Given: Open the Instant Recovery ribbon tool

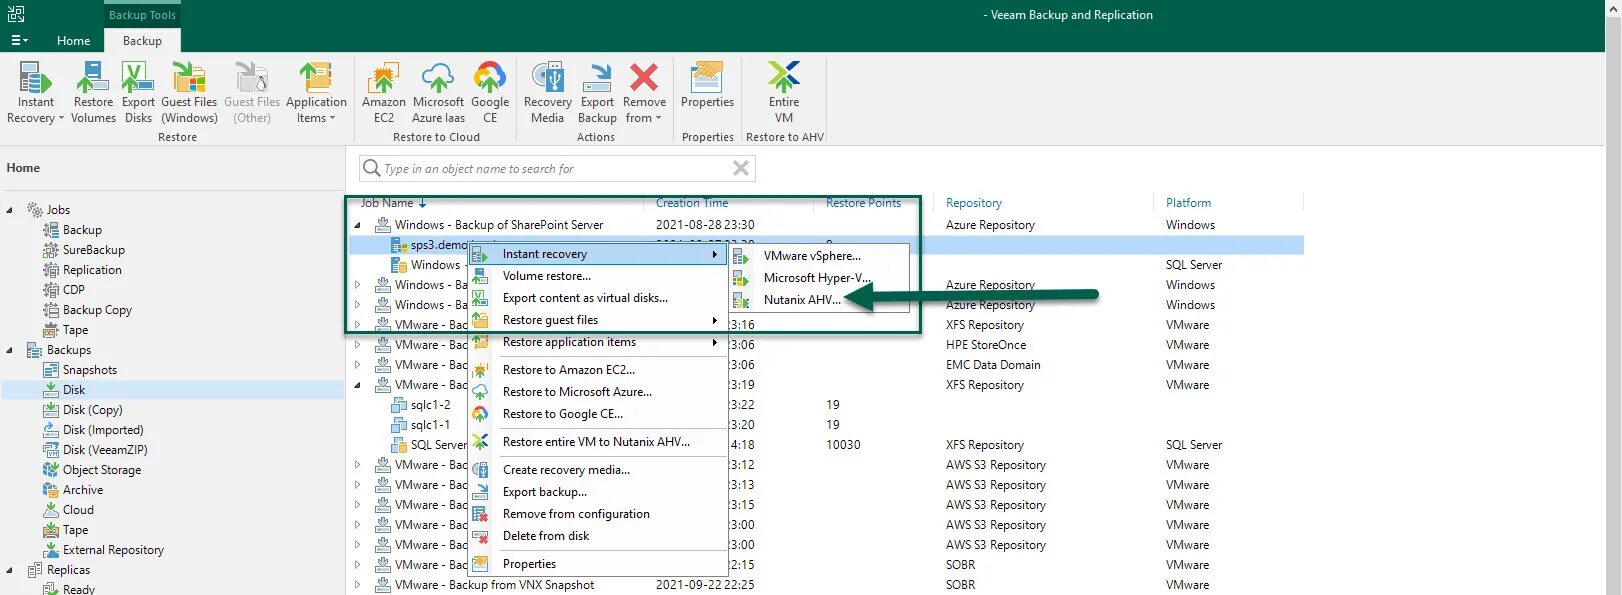Looking at the screenshot, I should point(35,92).
